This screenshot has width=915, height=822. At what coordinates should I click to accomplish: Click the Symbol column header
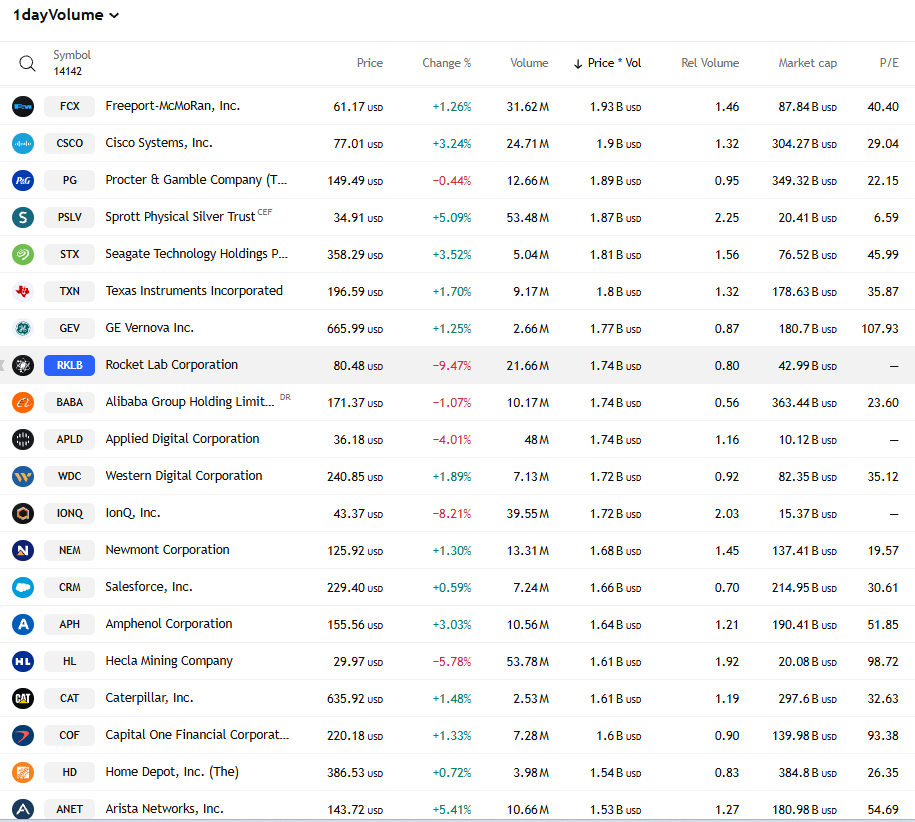72,55
